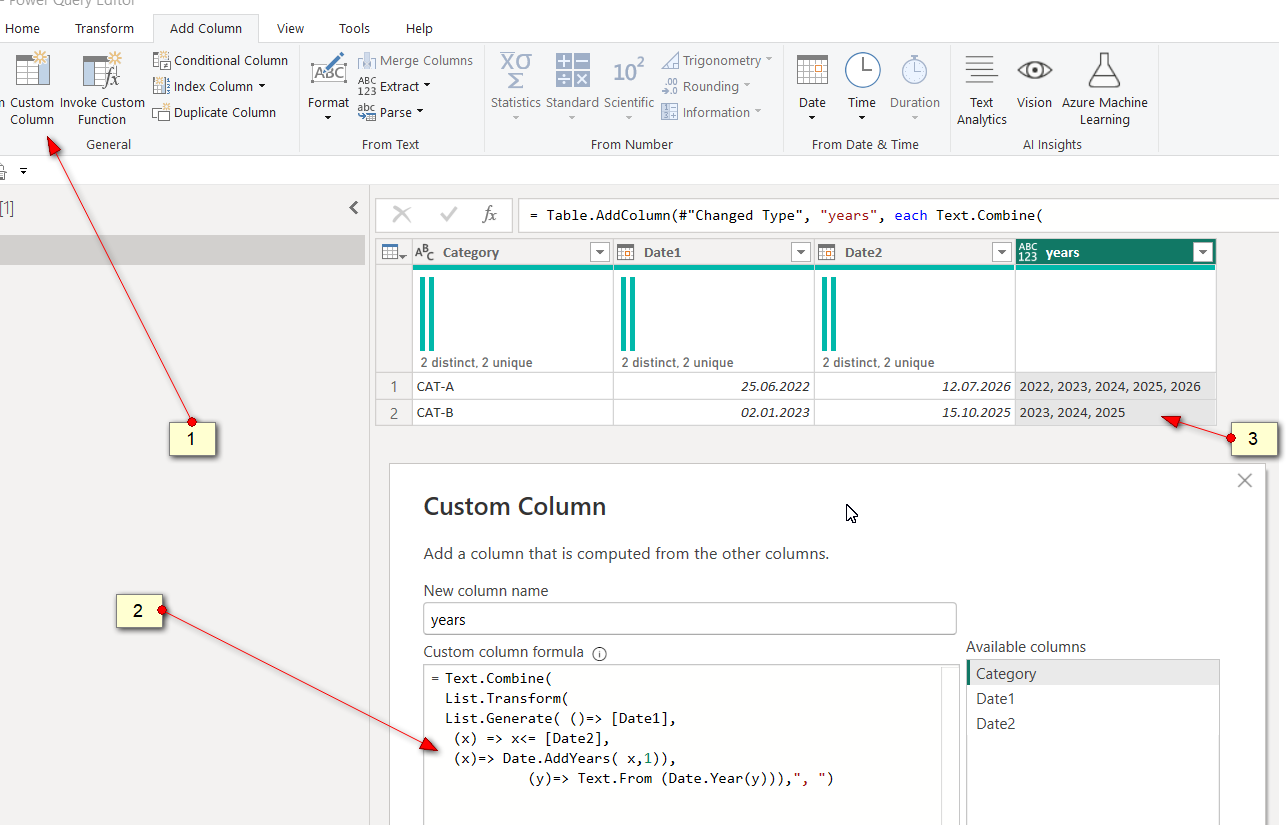Screen dimensions: 1288x825
Task: Open the Rounding dropdown
Action: coord(705,86)
